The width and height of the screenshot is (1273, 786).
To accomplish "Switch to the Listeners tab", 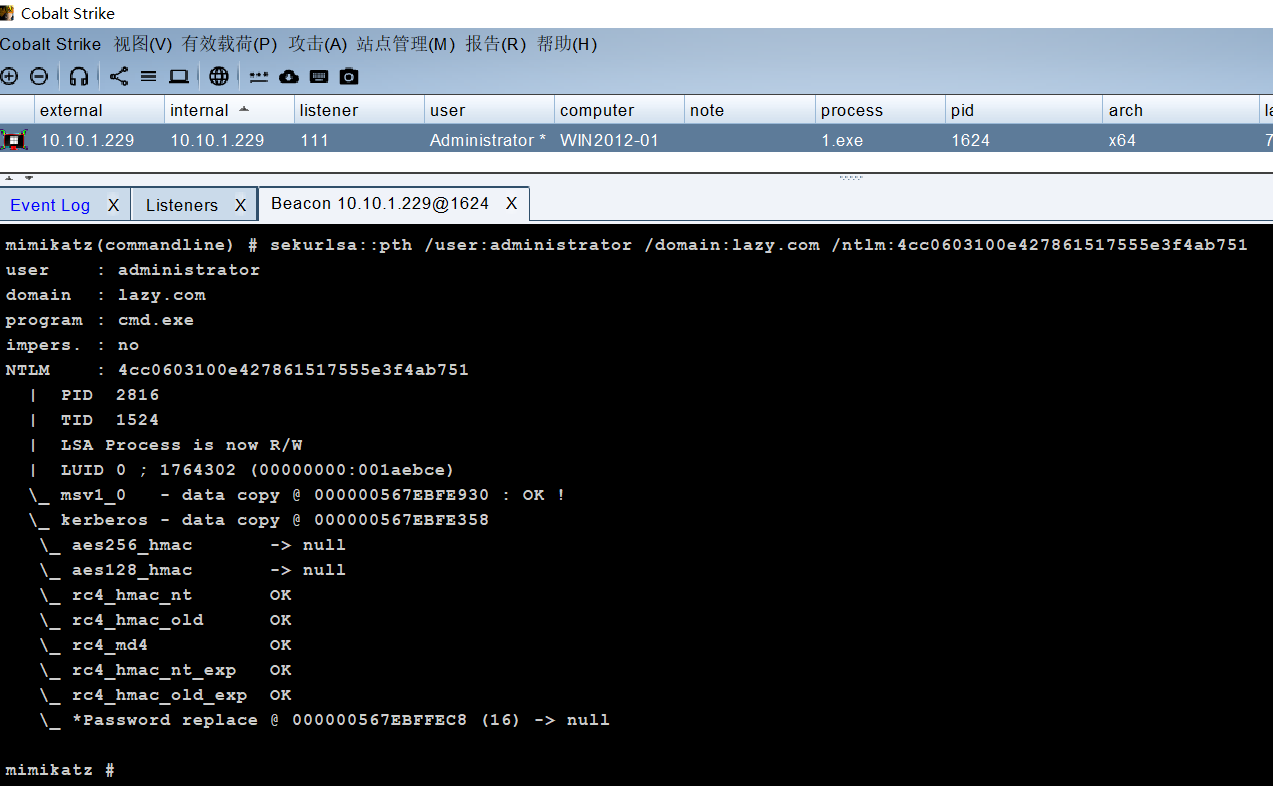I will 182,205.
